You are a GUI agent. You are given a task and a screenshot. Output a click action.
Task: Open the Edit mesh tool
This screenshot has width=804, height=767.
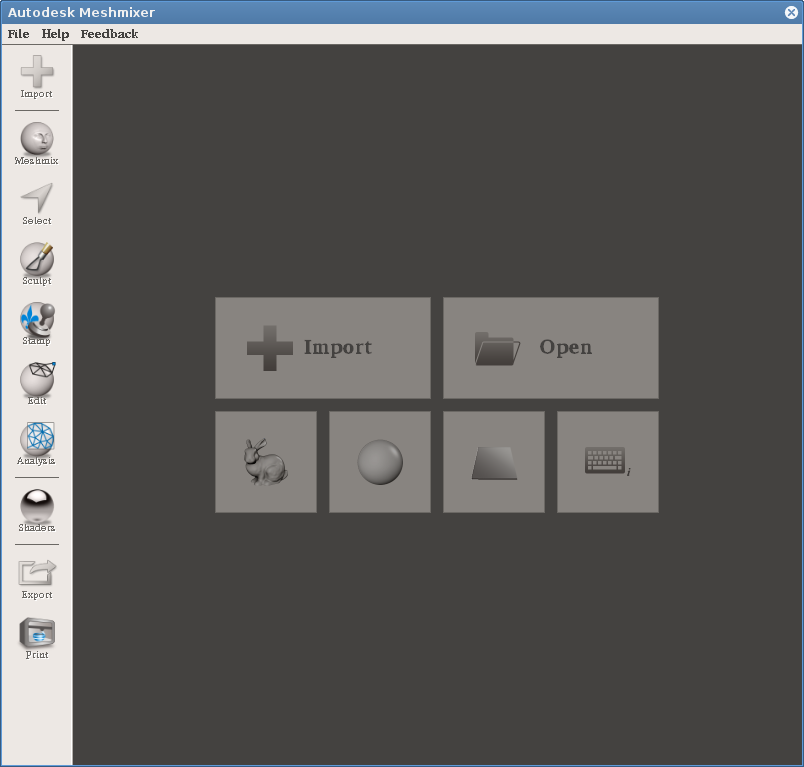[x=36, y=384]
